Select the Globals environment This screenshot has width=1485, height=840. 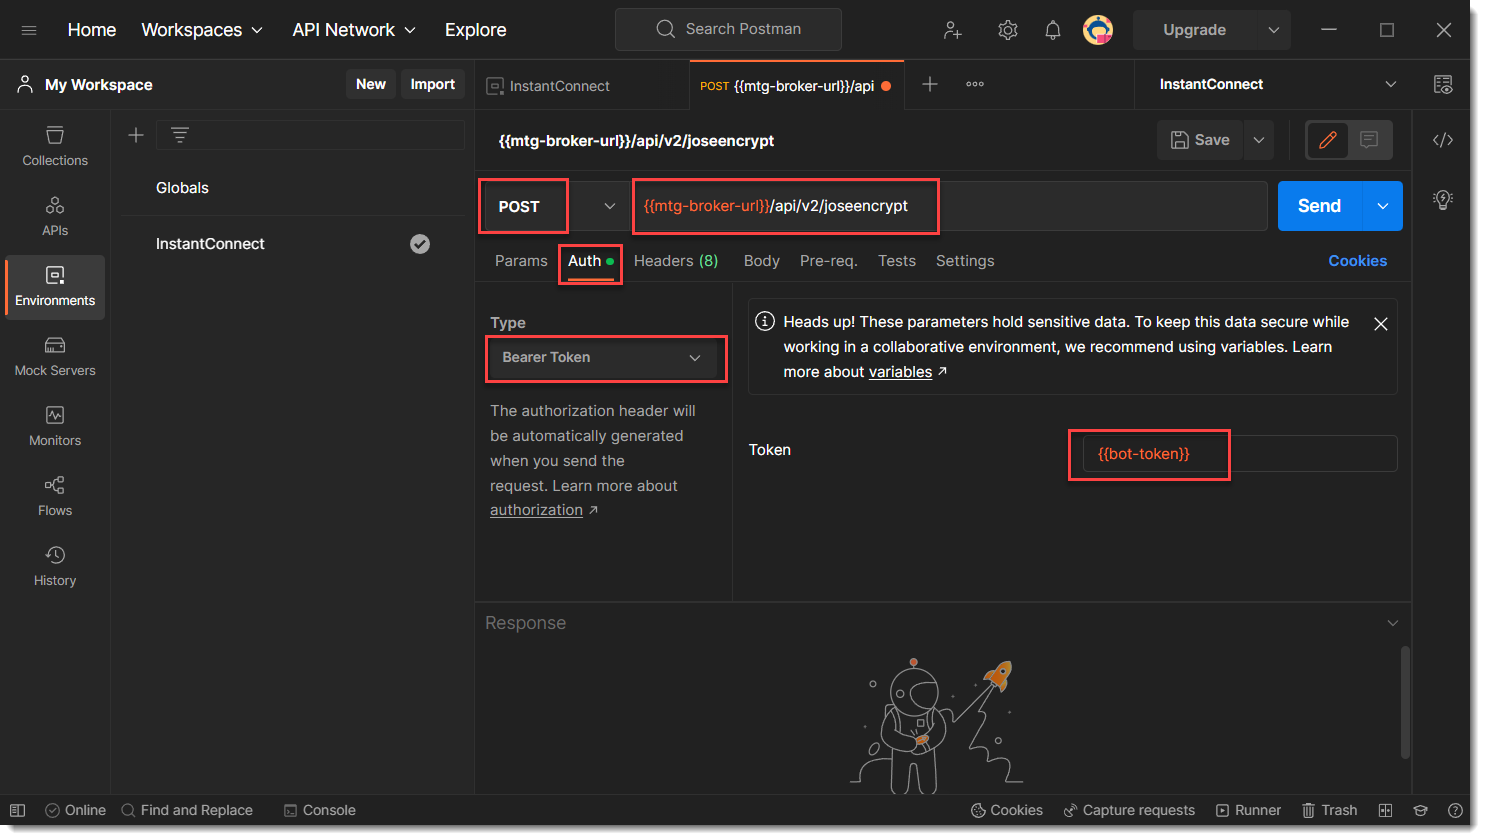[x=182, y=188]
